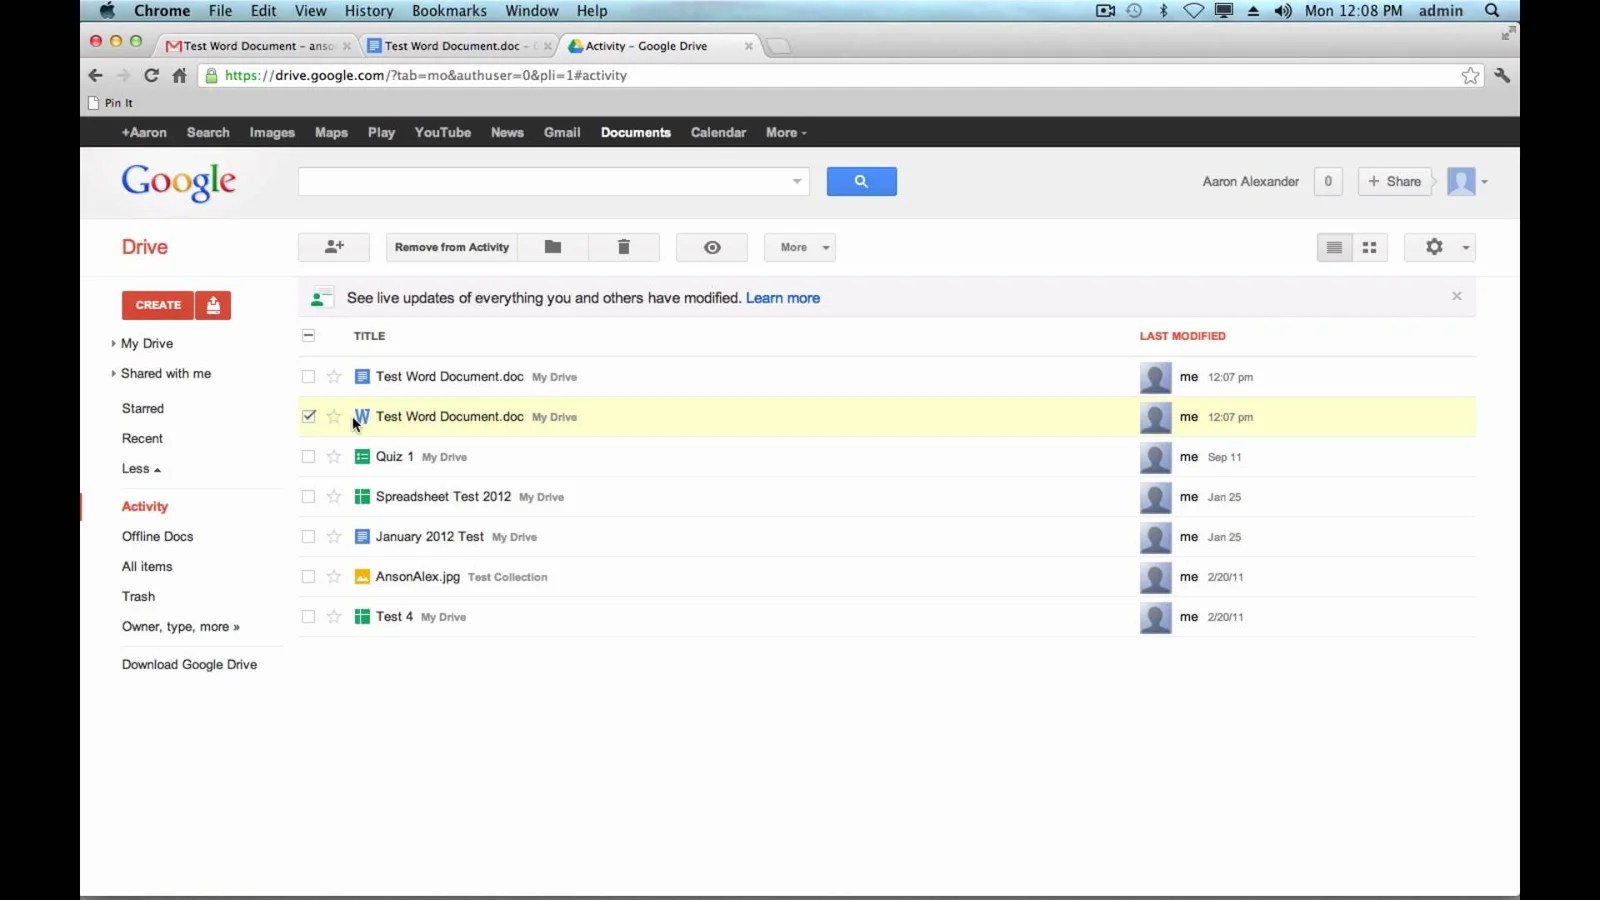Open the move-to-folder icon

(x=553, y=247)
